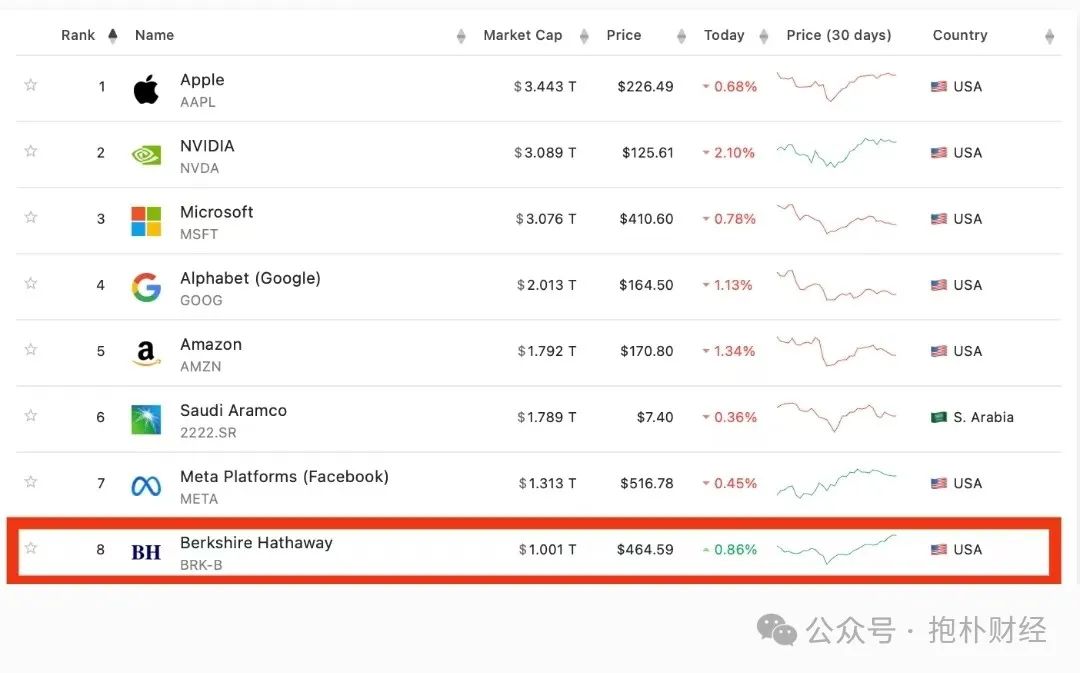Click the USA flag in Microsoft row

pyautogui.click(x=938, y=219)
